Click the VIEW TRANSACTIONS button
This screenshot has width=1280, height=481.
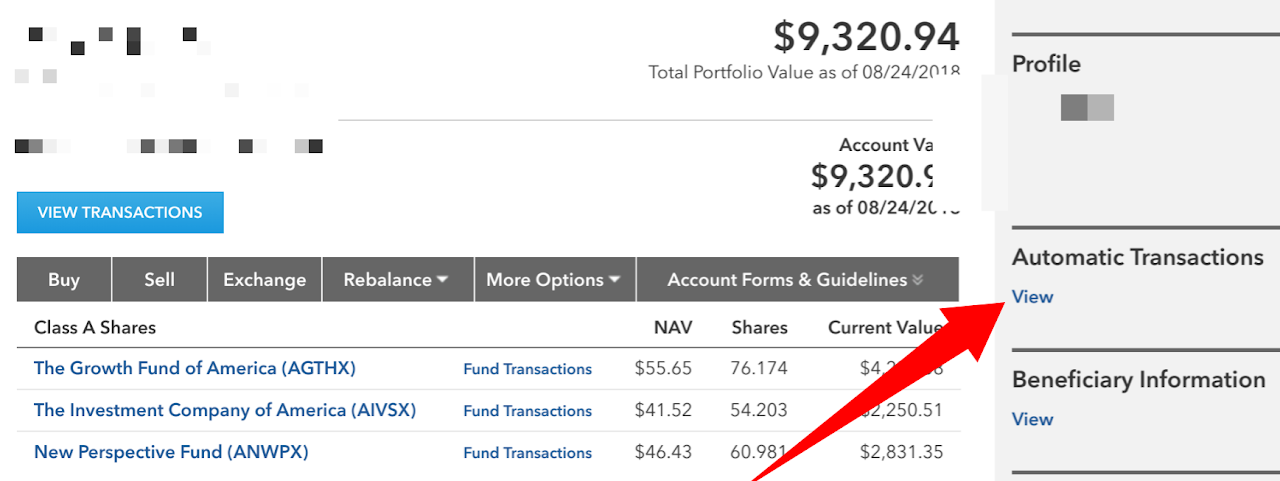coord(120,212)
